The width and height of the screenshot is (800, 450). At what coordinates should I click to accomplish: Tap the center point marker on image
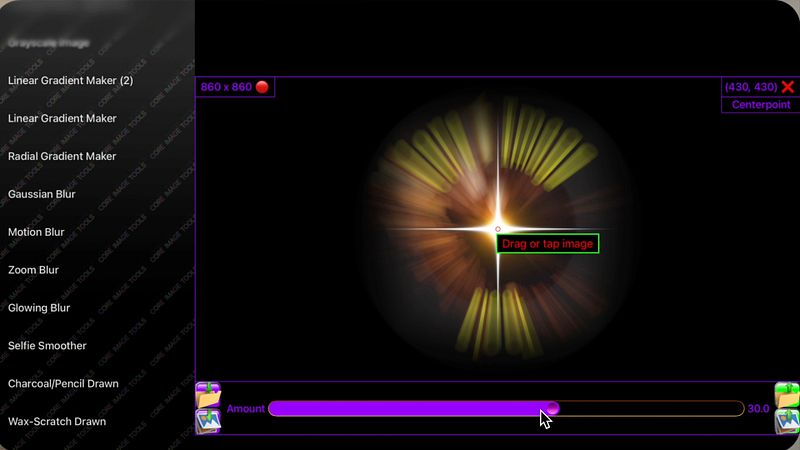498,229
